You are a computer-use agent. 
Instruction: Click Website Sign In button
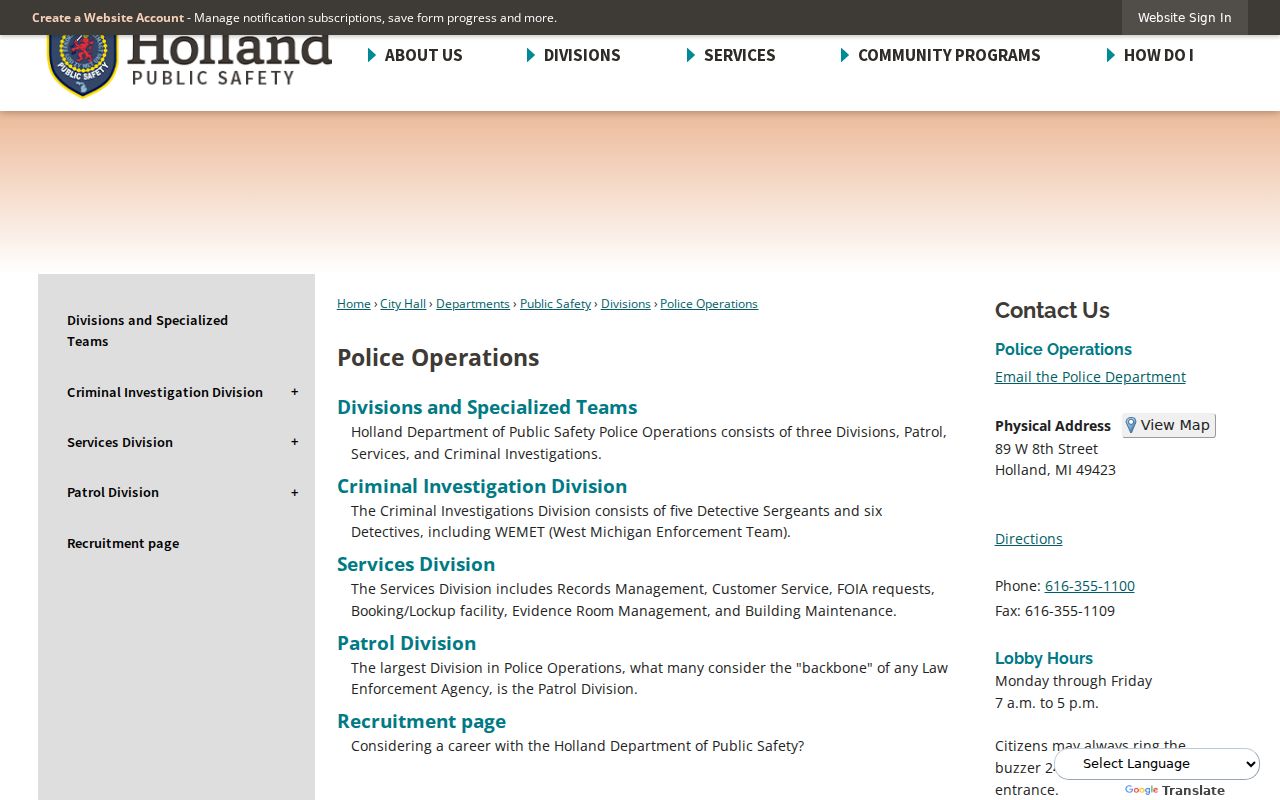(x=1184, y=17)
